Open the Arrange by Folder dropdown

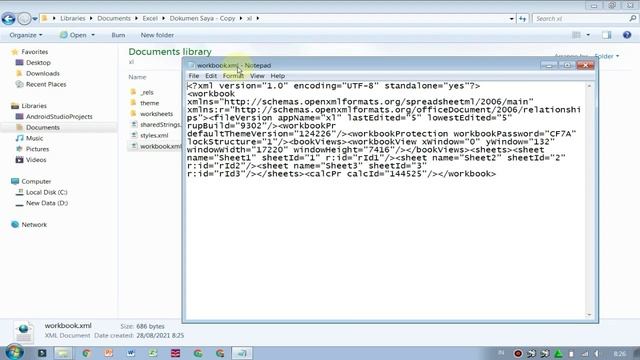(x=607, y=56)
